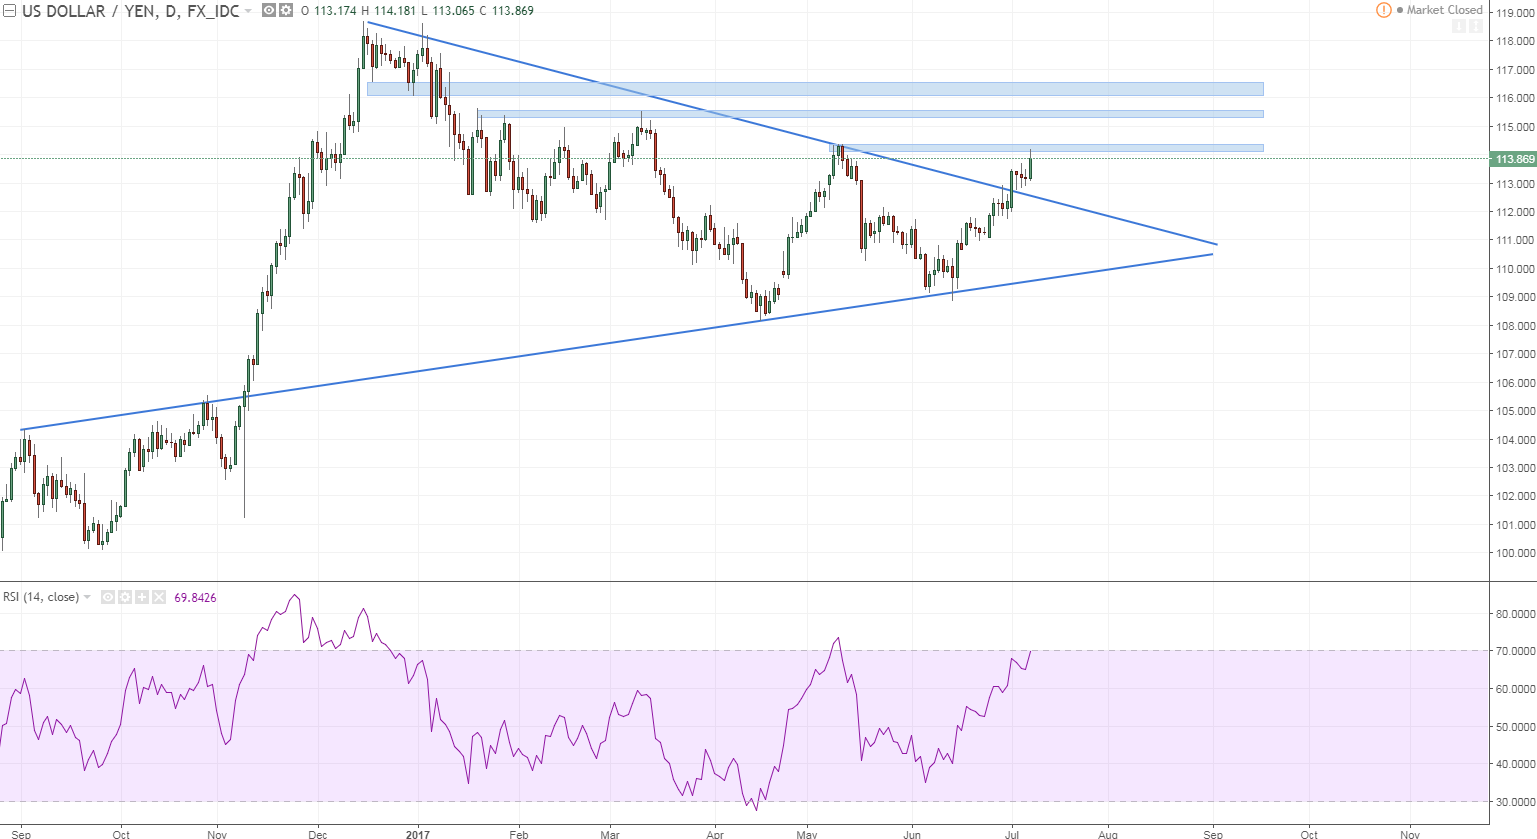Click the 2017 label on time axis
Image resolution: width=1537 pixels, height=839 pixels.
(x=418, y=834)
